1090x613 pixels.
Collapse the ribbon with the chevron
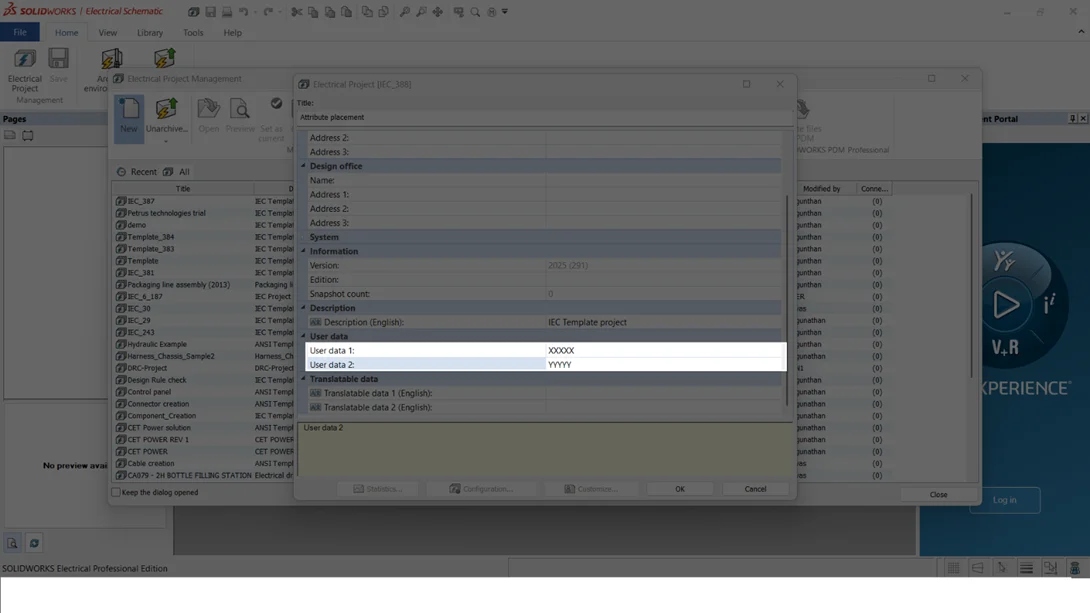click(1081, 32)
